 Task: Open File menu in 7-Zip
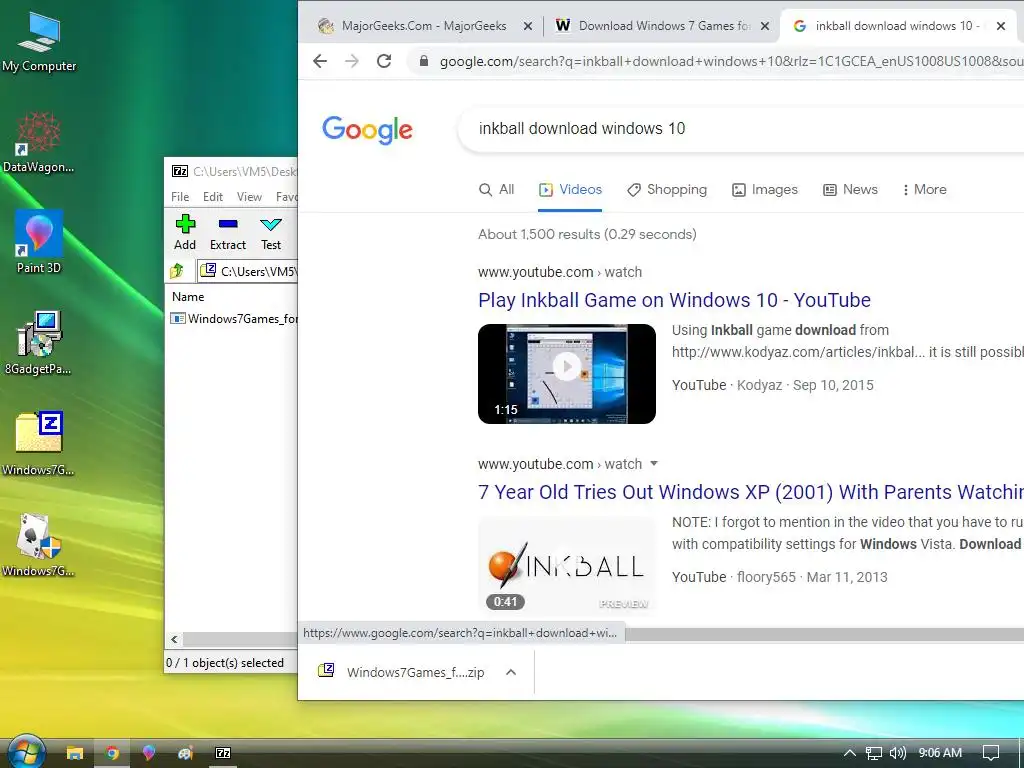180,197
